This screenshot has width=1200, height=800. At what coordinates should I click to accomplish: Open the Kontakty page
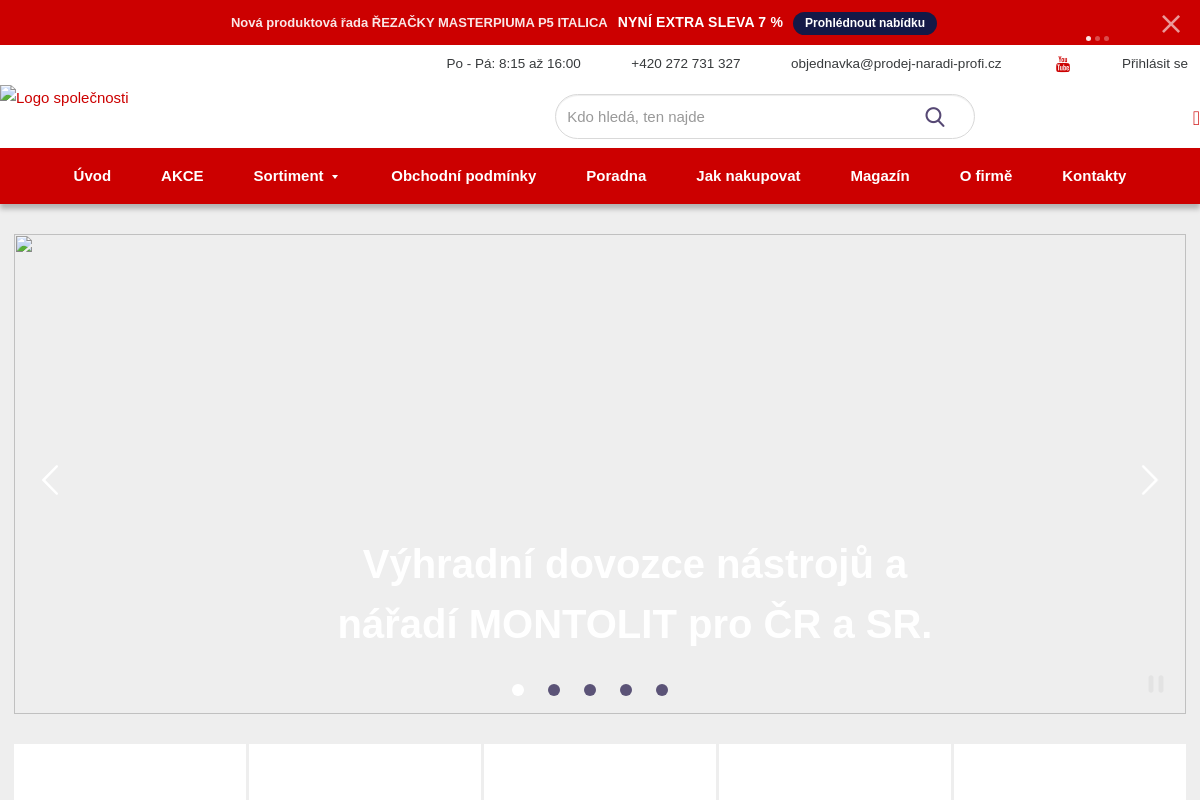(1094, 176)
